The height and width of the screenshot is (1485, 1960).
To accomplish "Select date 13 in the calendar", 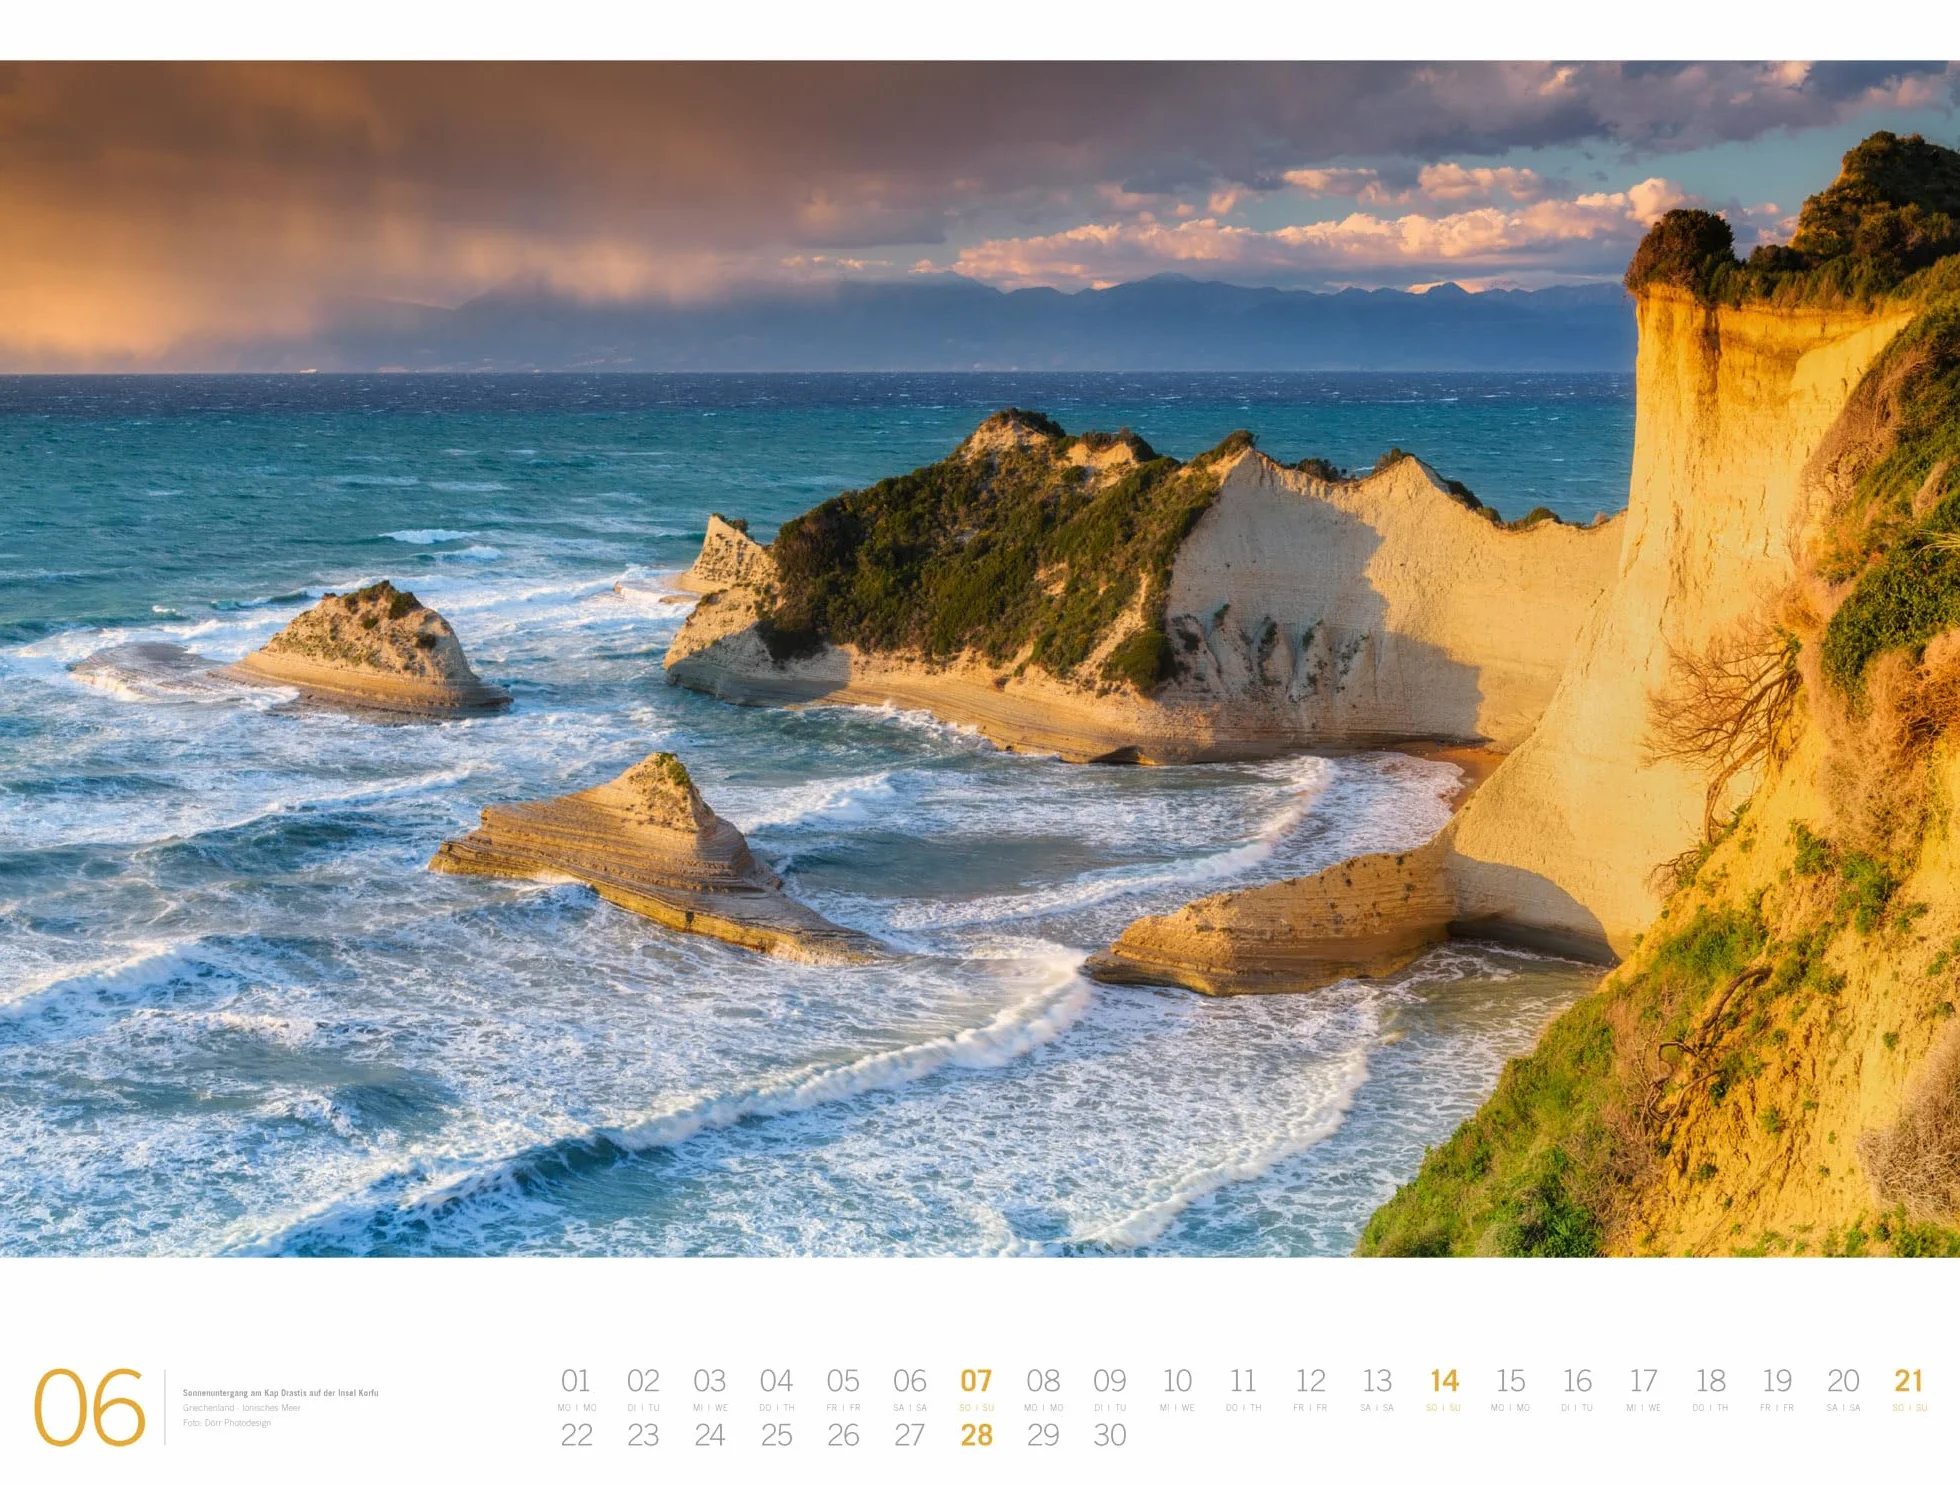I will click(x=1377, y=1381).
